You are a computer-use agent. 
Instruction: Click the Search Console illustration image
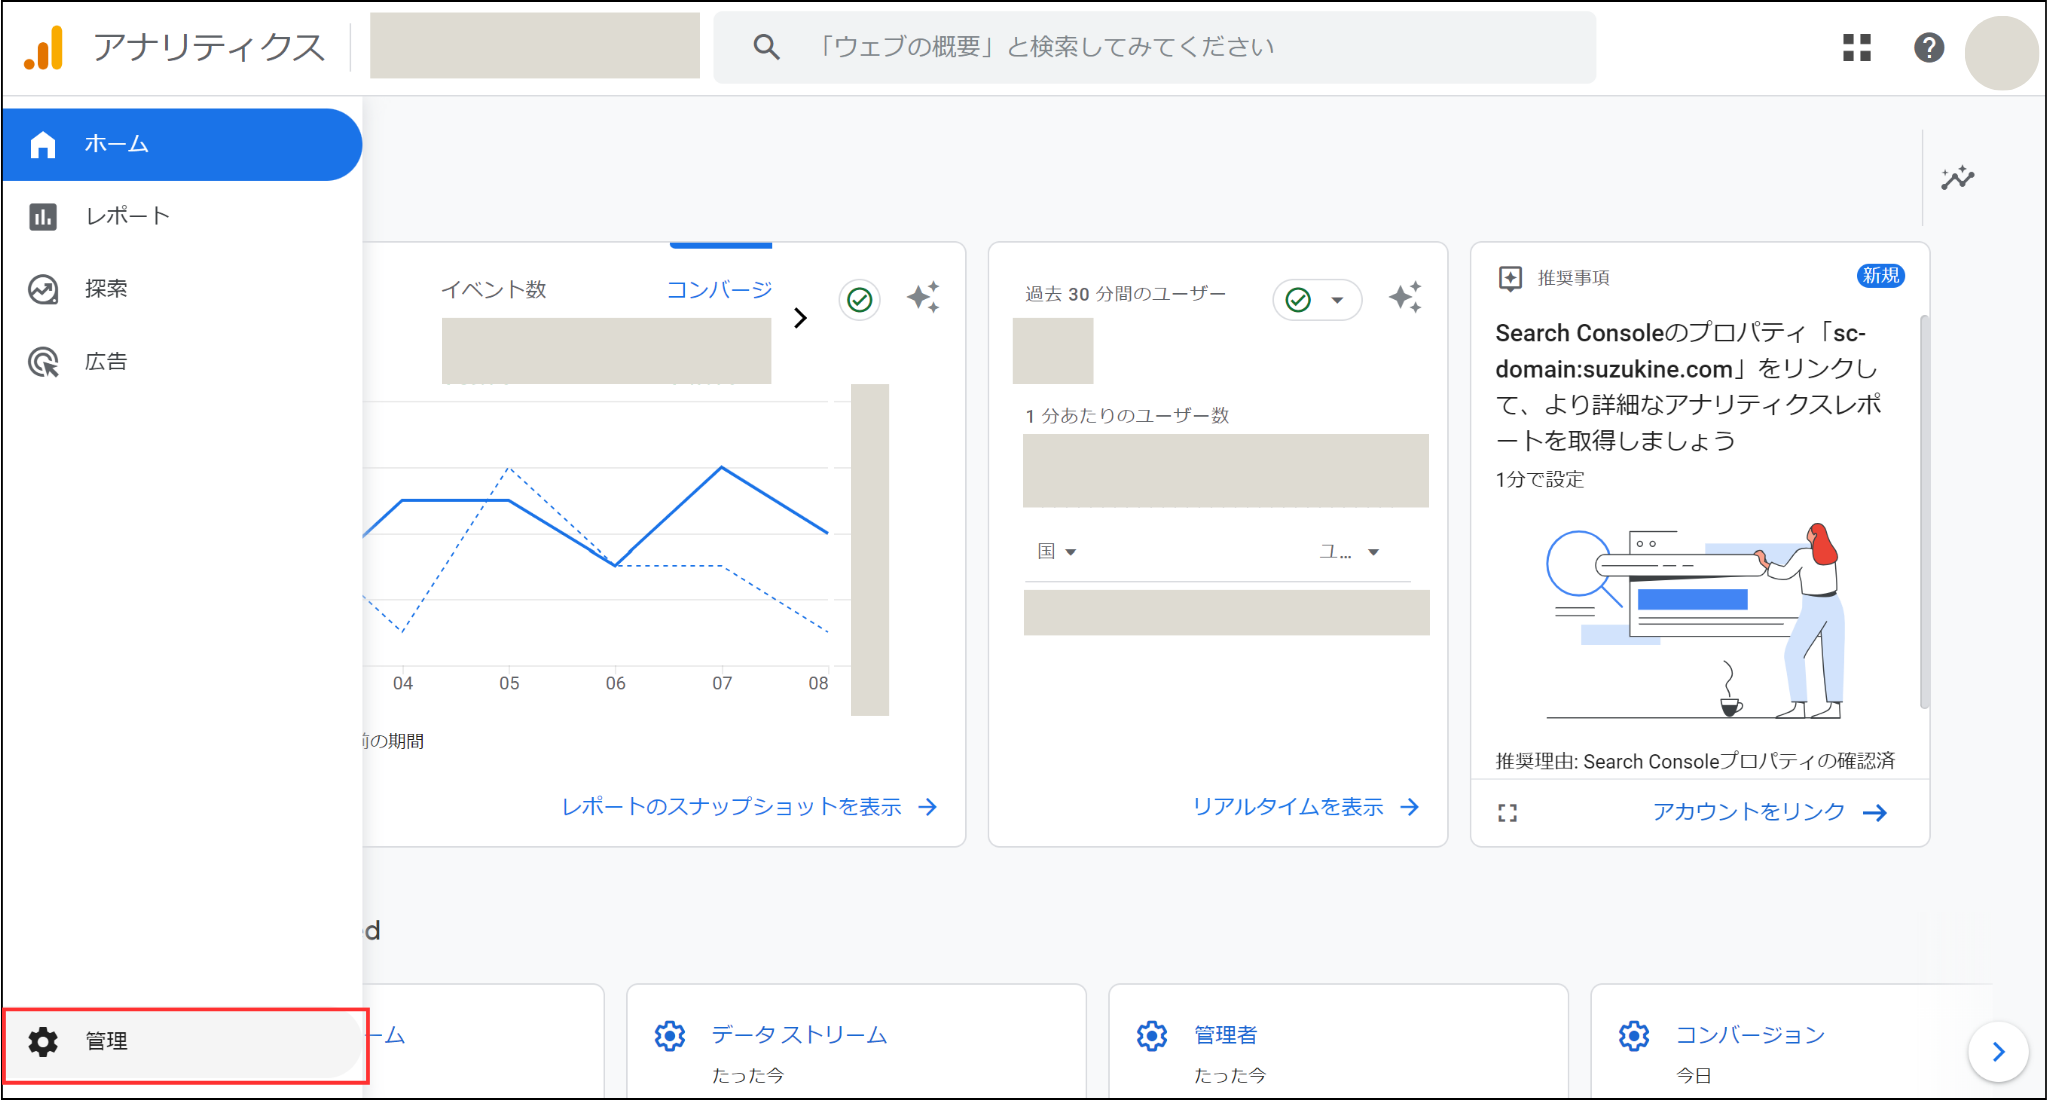tap(1696, 620)
